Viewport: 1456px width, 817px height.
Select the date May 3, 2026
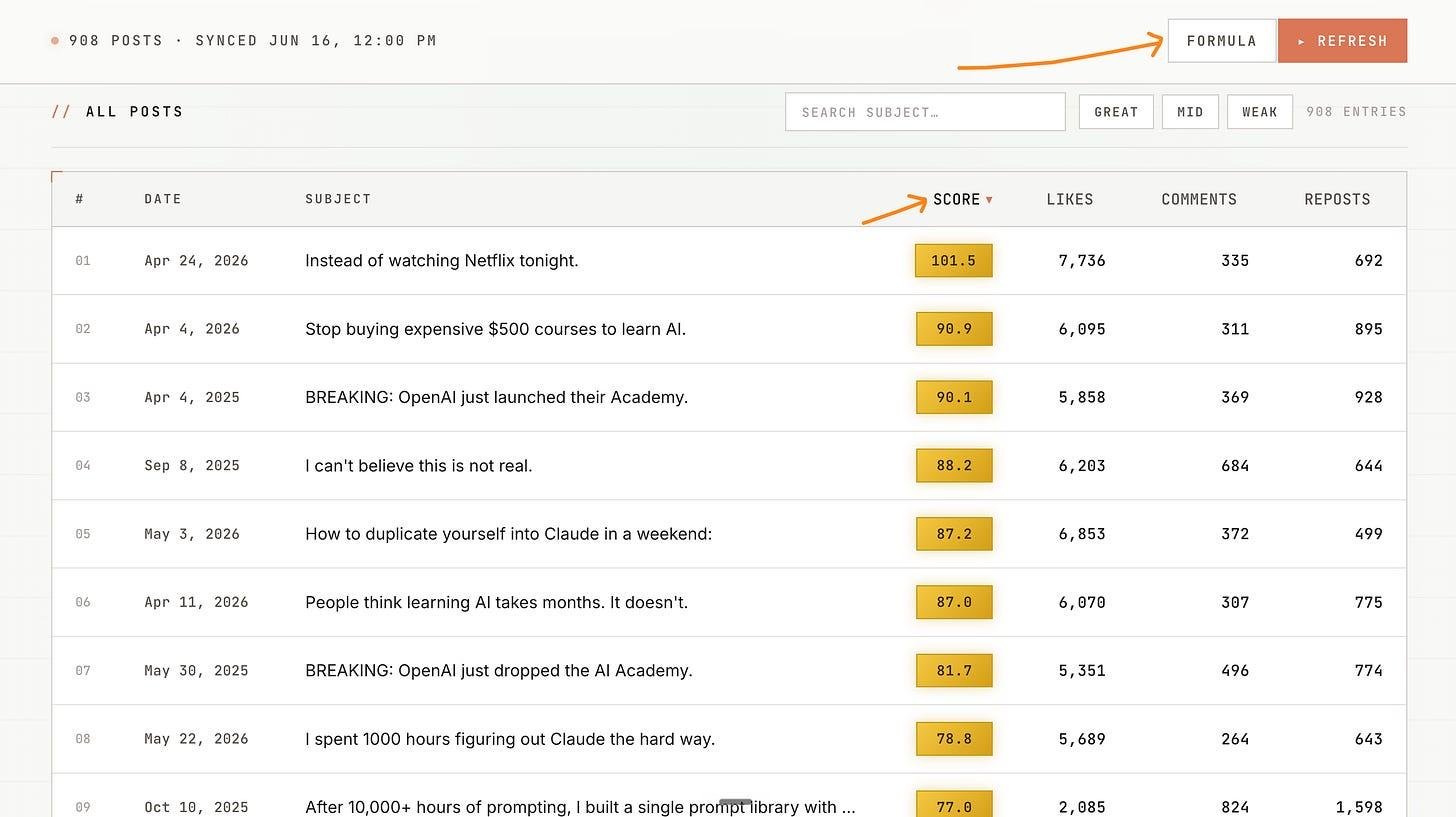point(192,534)
